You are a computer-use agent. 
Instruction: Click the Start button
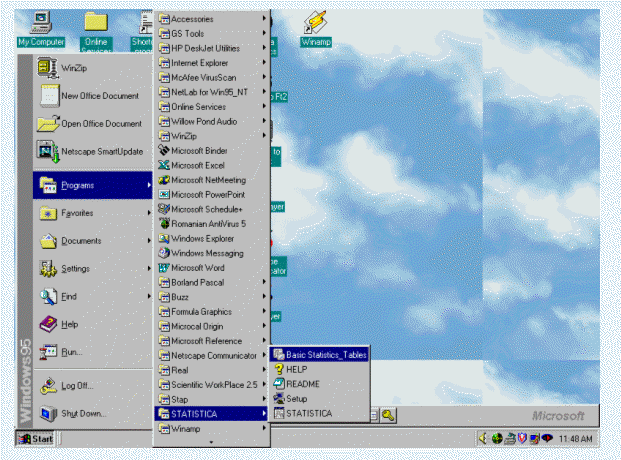(35, 439)
